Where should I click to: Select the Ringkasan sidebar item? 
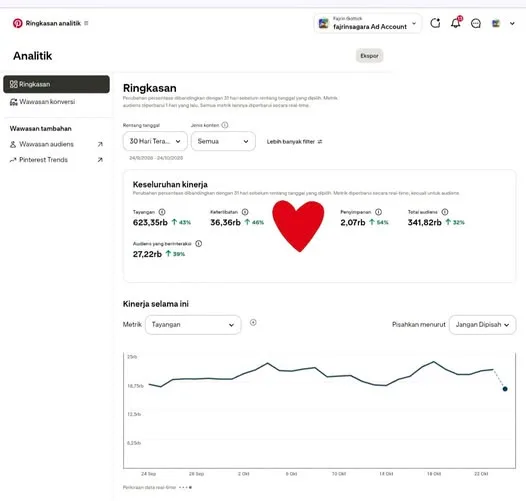click(x=56, y=84)
